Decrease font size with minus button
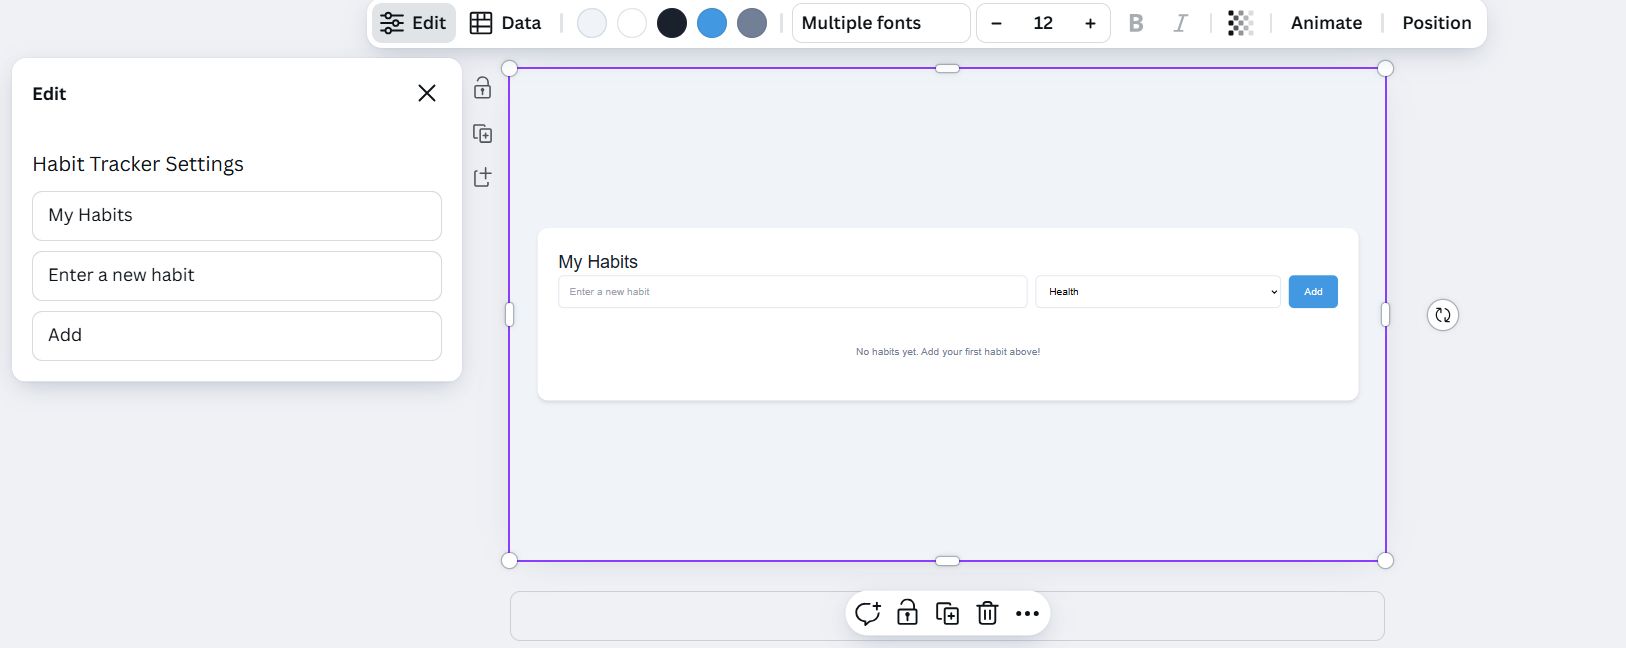This screenshot has height=648, width=1626. click(996, 23)
